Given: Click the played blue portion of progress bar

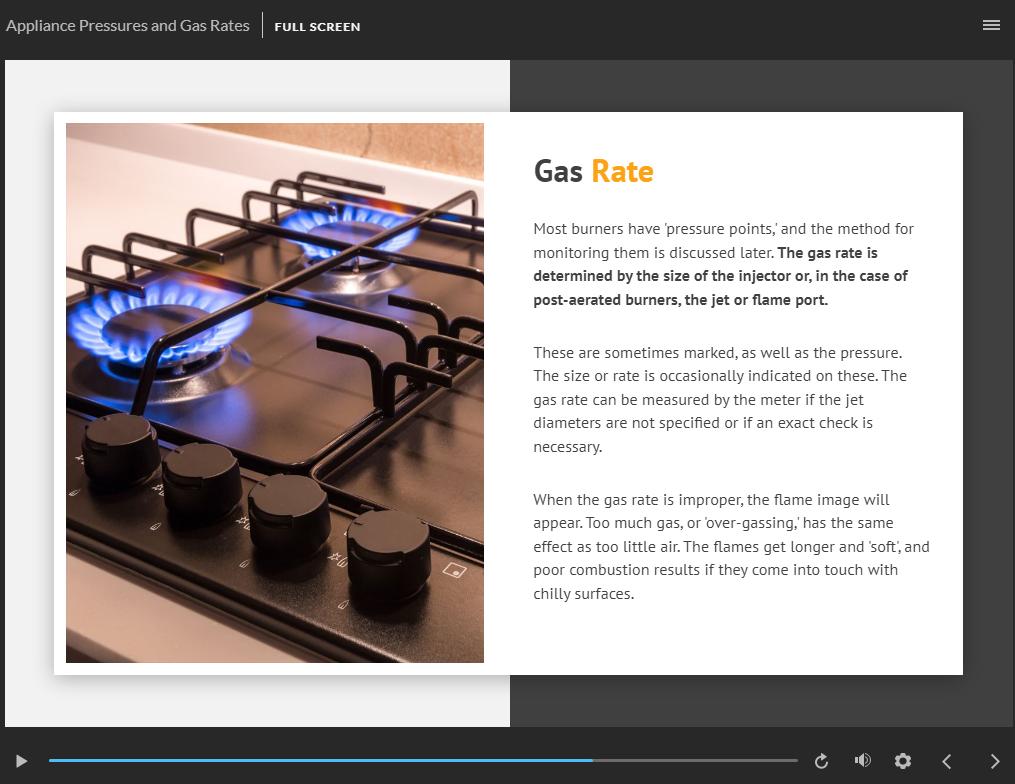Looking at the screenshot, I should pyautogui.click(x=320, y=761).
